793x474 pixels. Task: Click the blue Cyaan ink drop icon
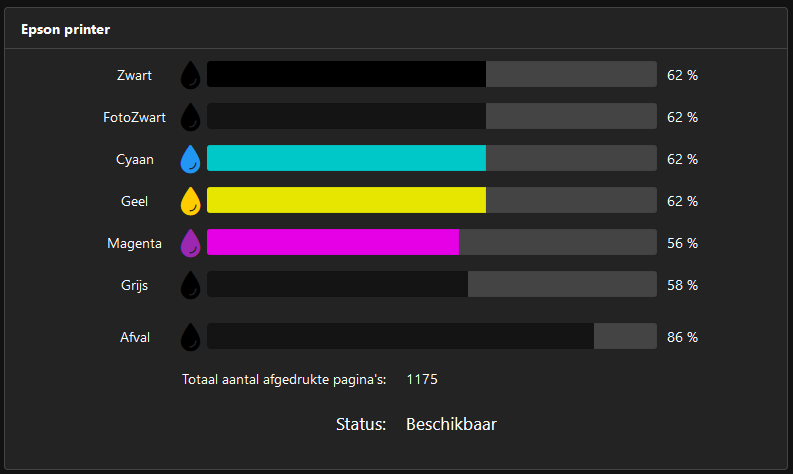190,159
